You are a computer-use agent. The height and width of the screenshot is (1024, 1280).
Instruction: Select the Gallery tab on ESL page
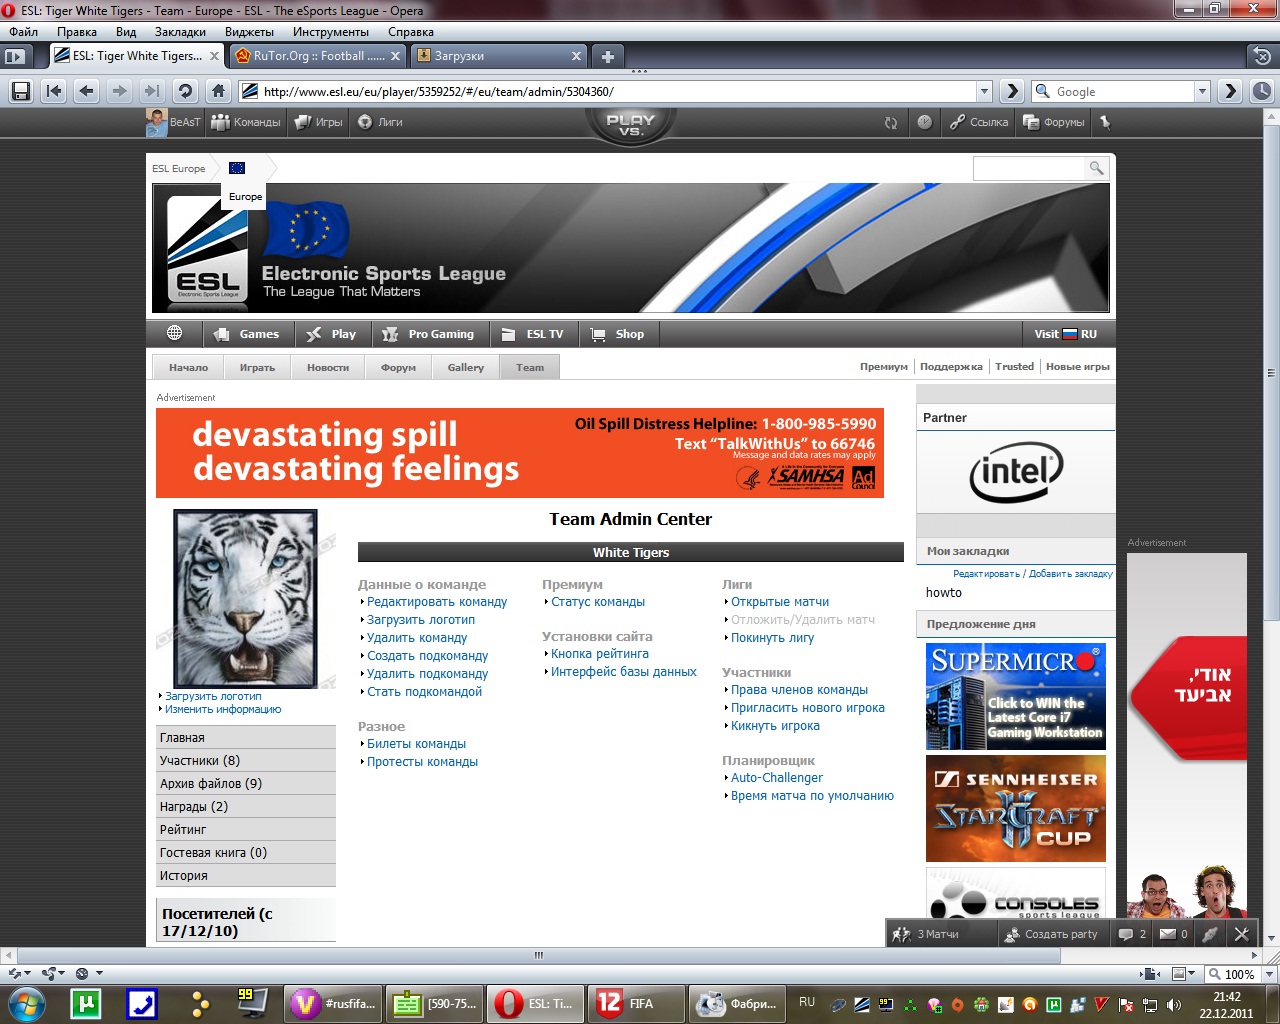466,367
